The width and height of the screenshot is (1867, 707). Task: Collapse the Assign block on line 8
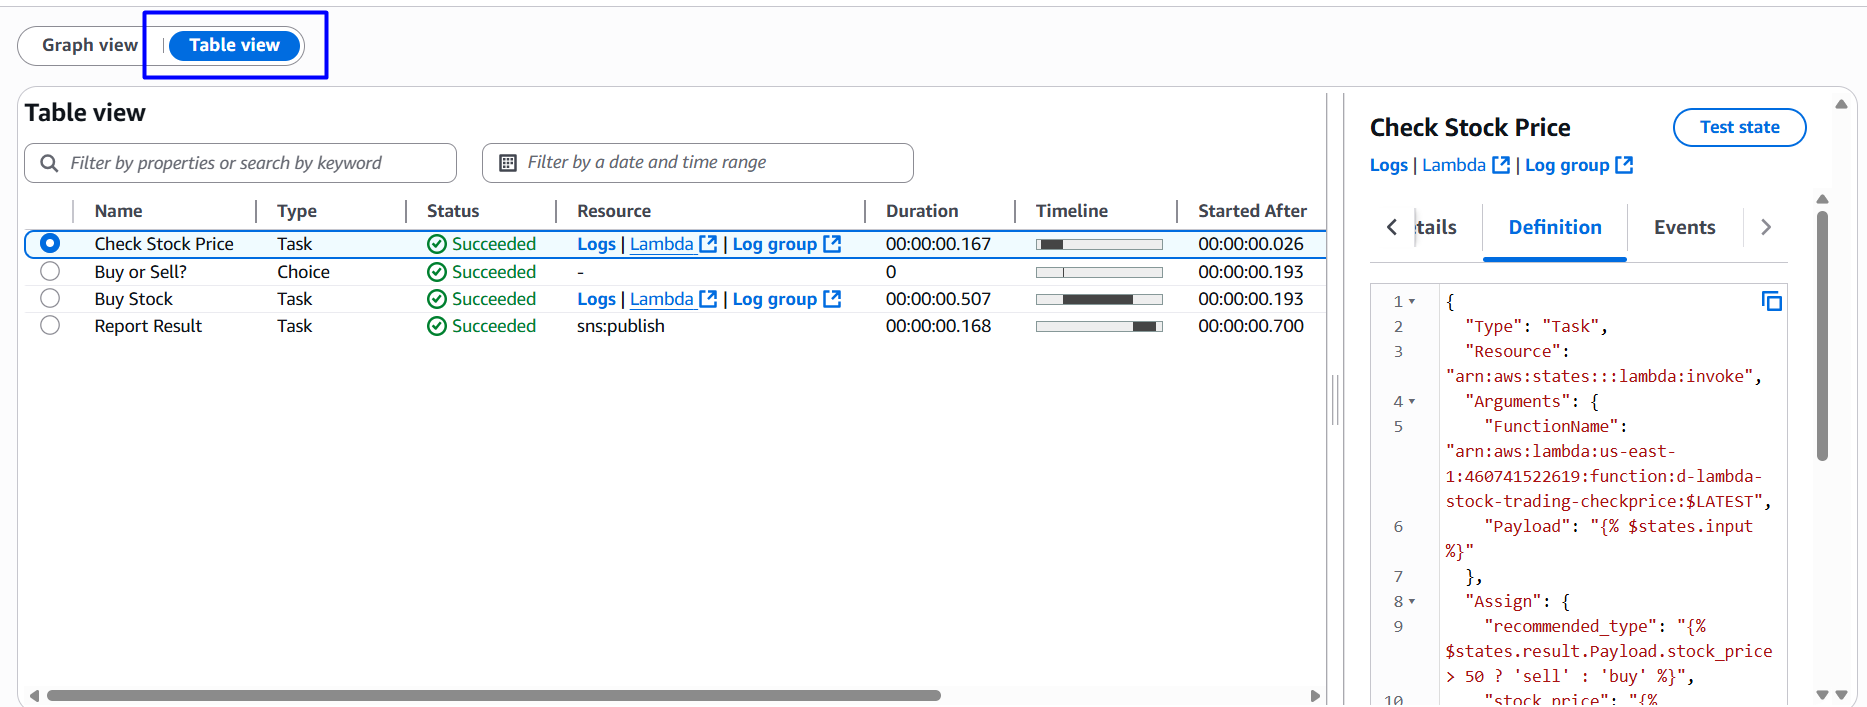[x=1412, y=601]
